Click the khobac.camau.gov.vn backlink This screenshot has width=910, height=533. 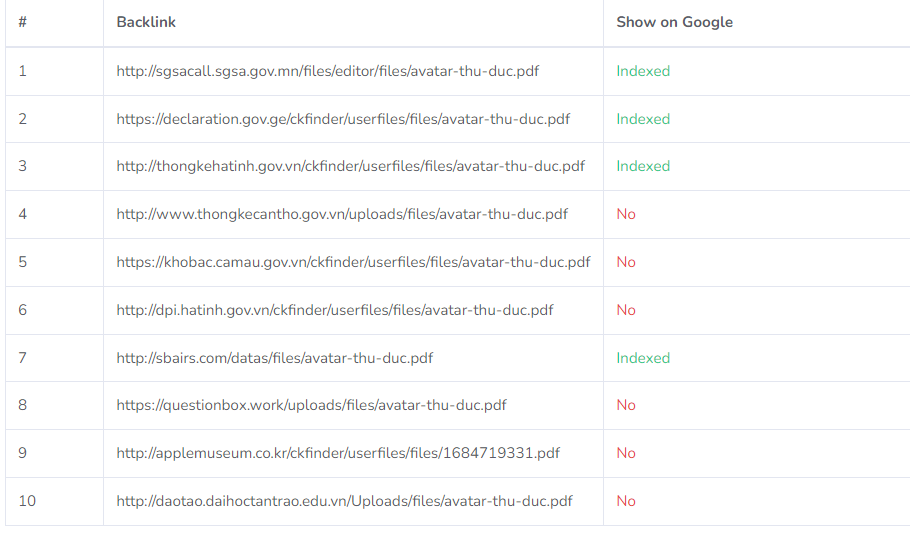coord(353,262)
